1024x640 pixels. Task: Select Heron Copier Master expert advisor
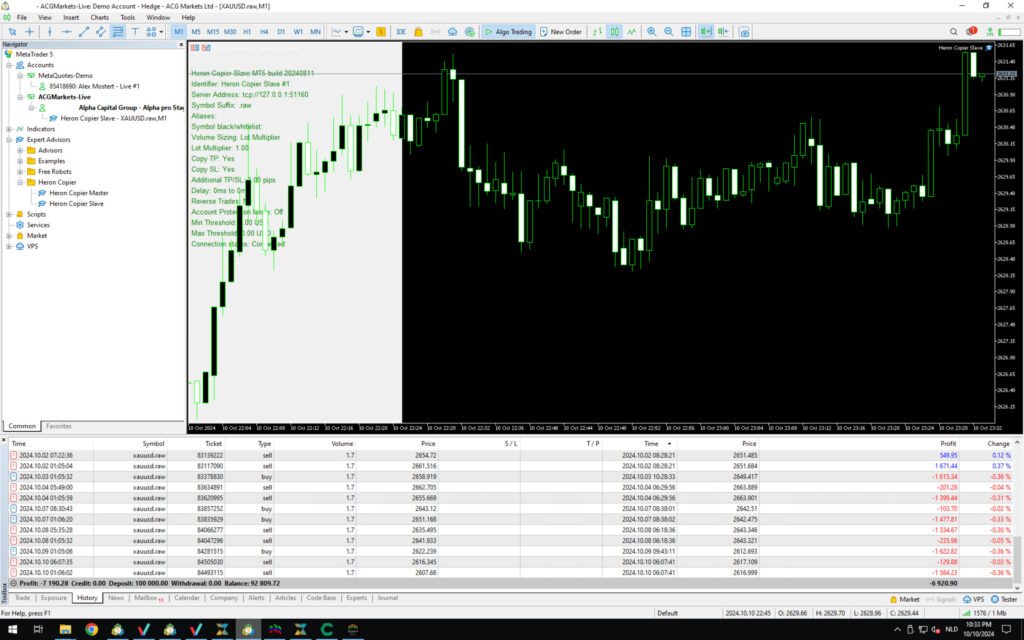tap(78, 193)
